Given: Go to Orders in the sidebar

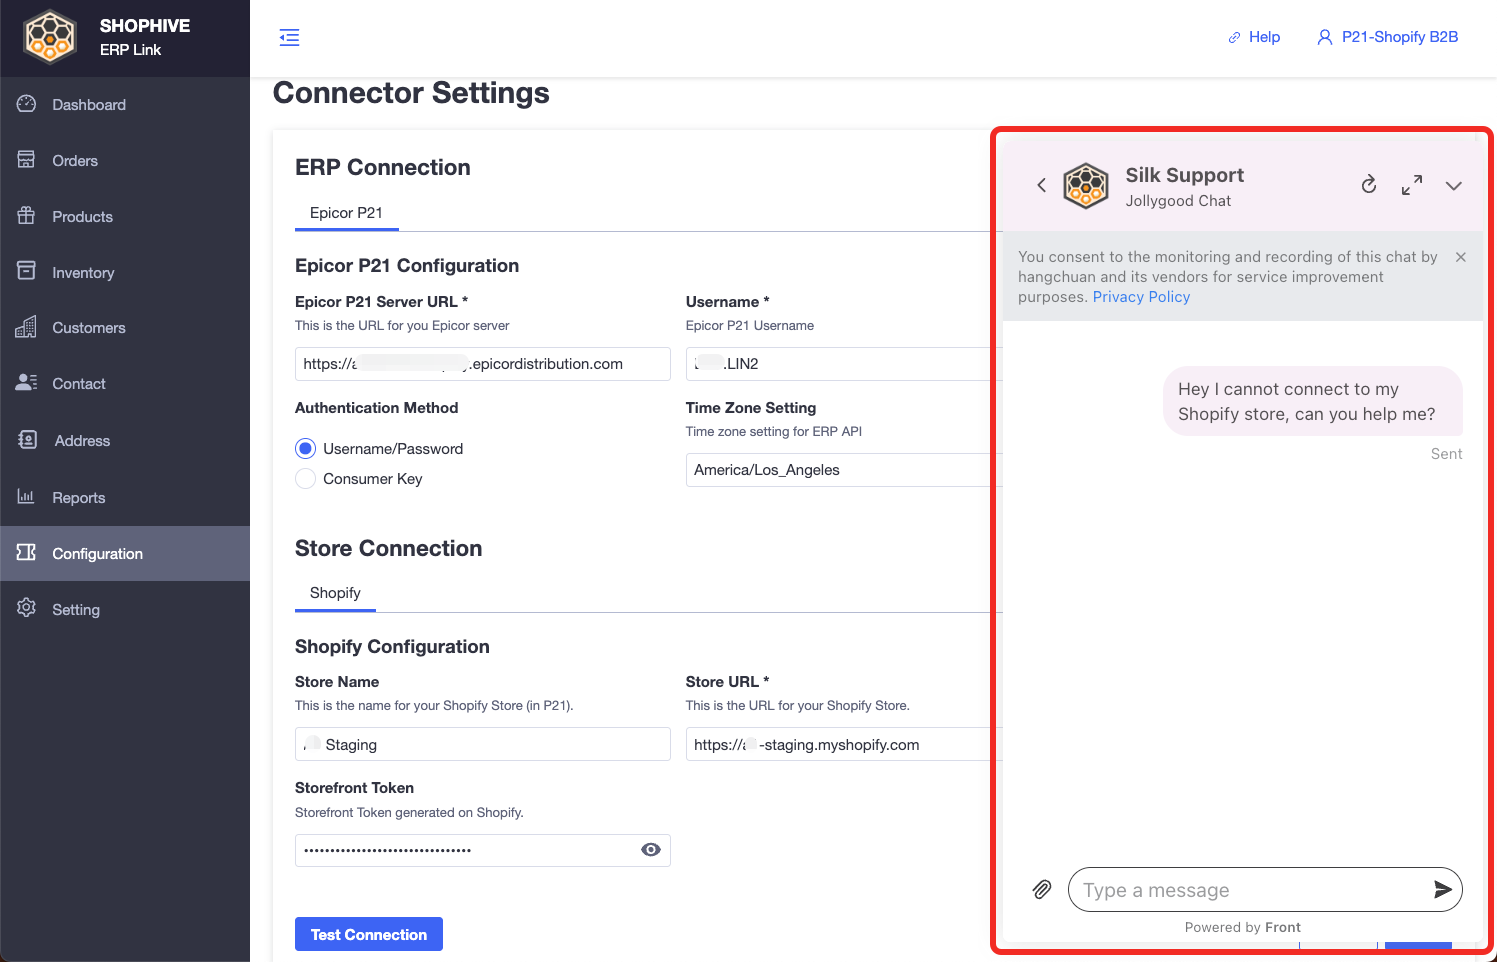Looking at the screenshot, I should [125, 161].
